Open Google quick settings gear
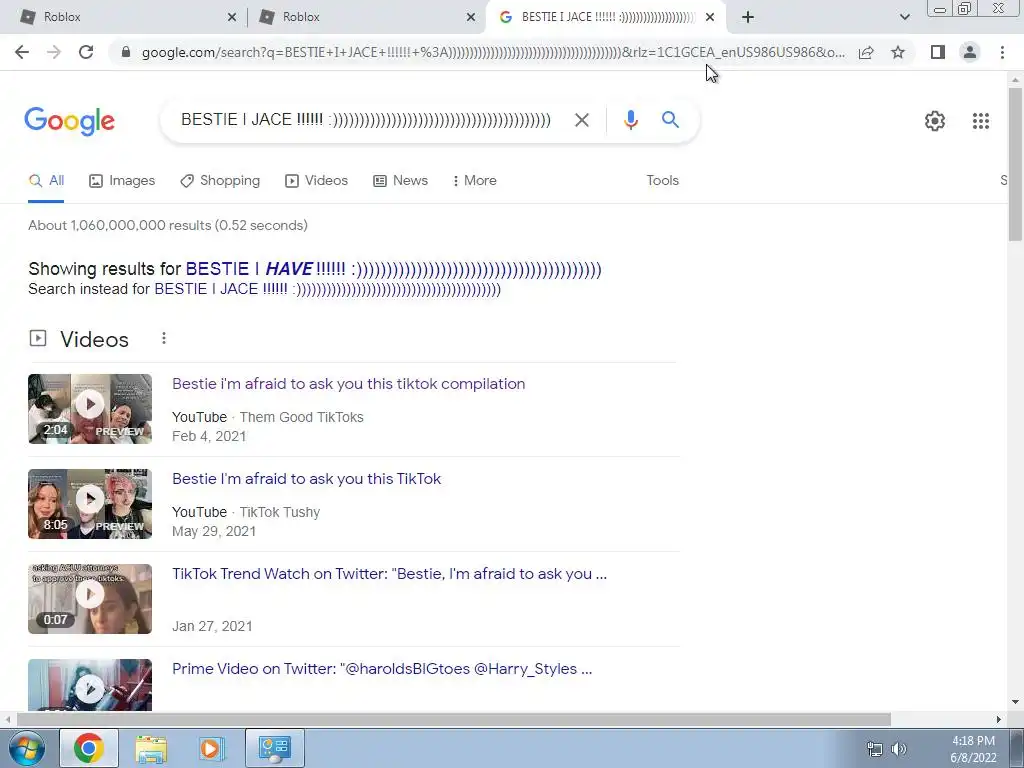Image resolution: width=1024 pixels, height=768 pixels. 935,121
